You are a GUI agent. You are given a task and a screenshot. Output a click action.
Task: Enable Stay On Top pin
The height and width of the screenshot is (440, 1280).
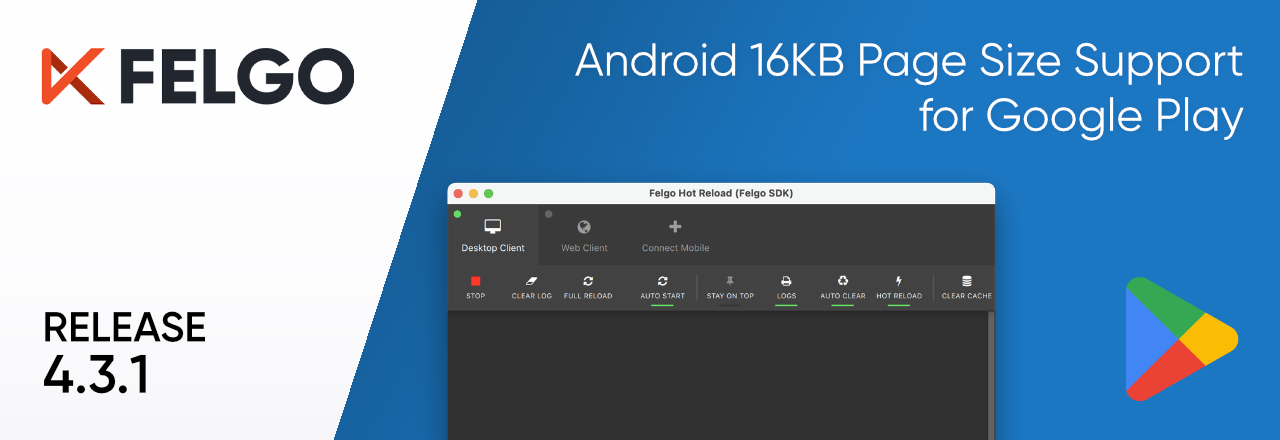click(730, 286)
